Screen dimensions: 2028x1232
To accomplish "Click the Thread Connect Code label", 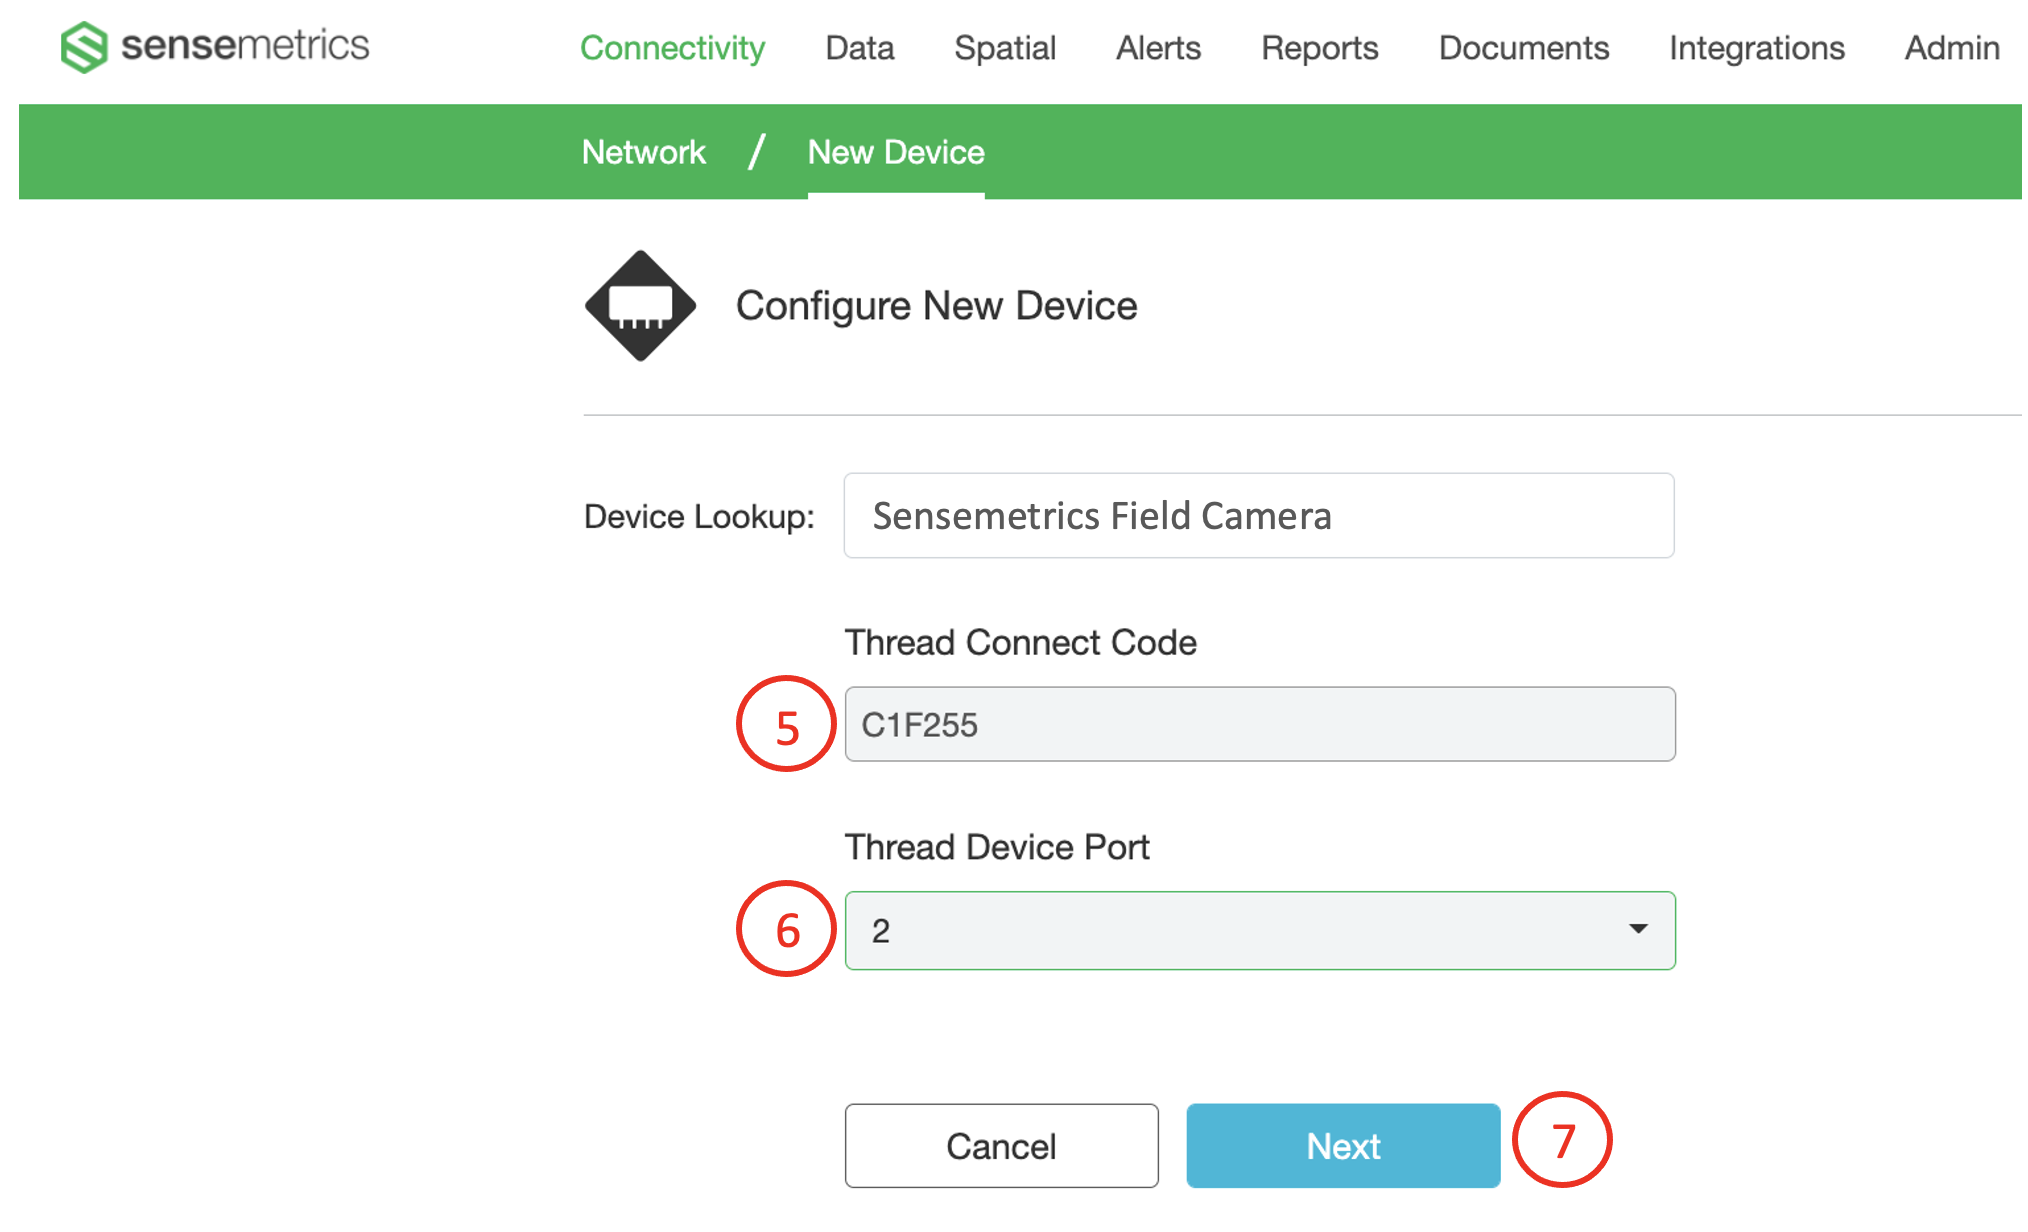I will 1021,642.
